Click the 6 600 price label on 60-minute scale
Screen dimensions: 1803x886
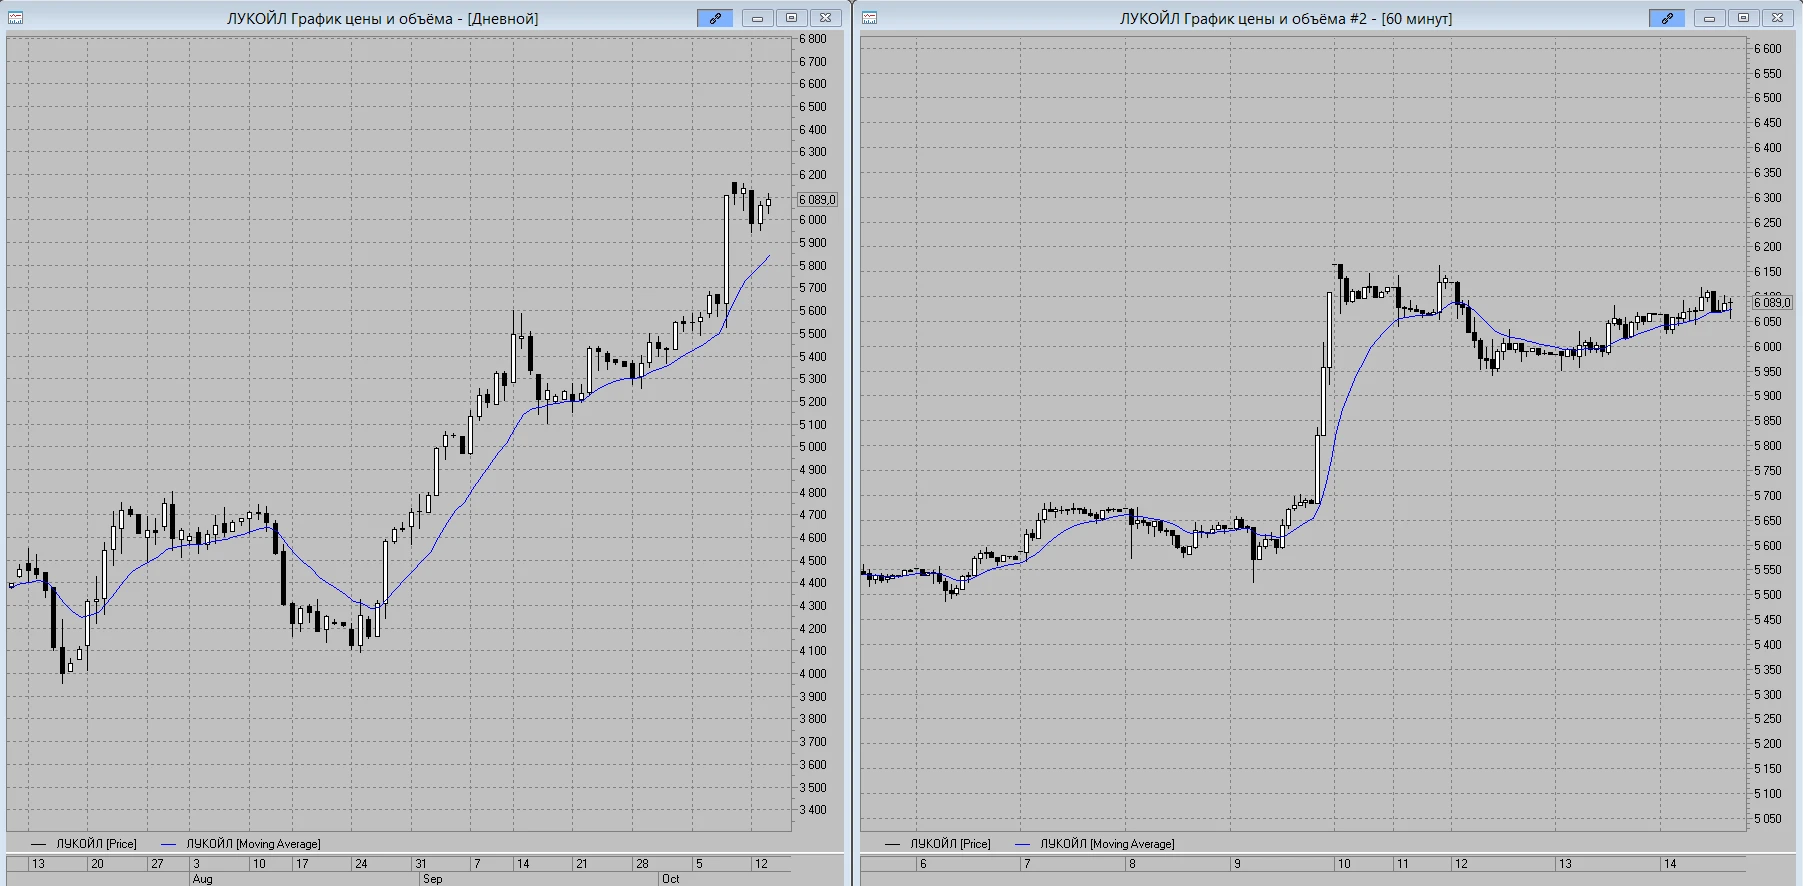point(1768,49)
